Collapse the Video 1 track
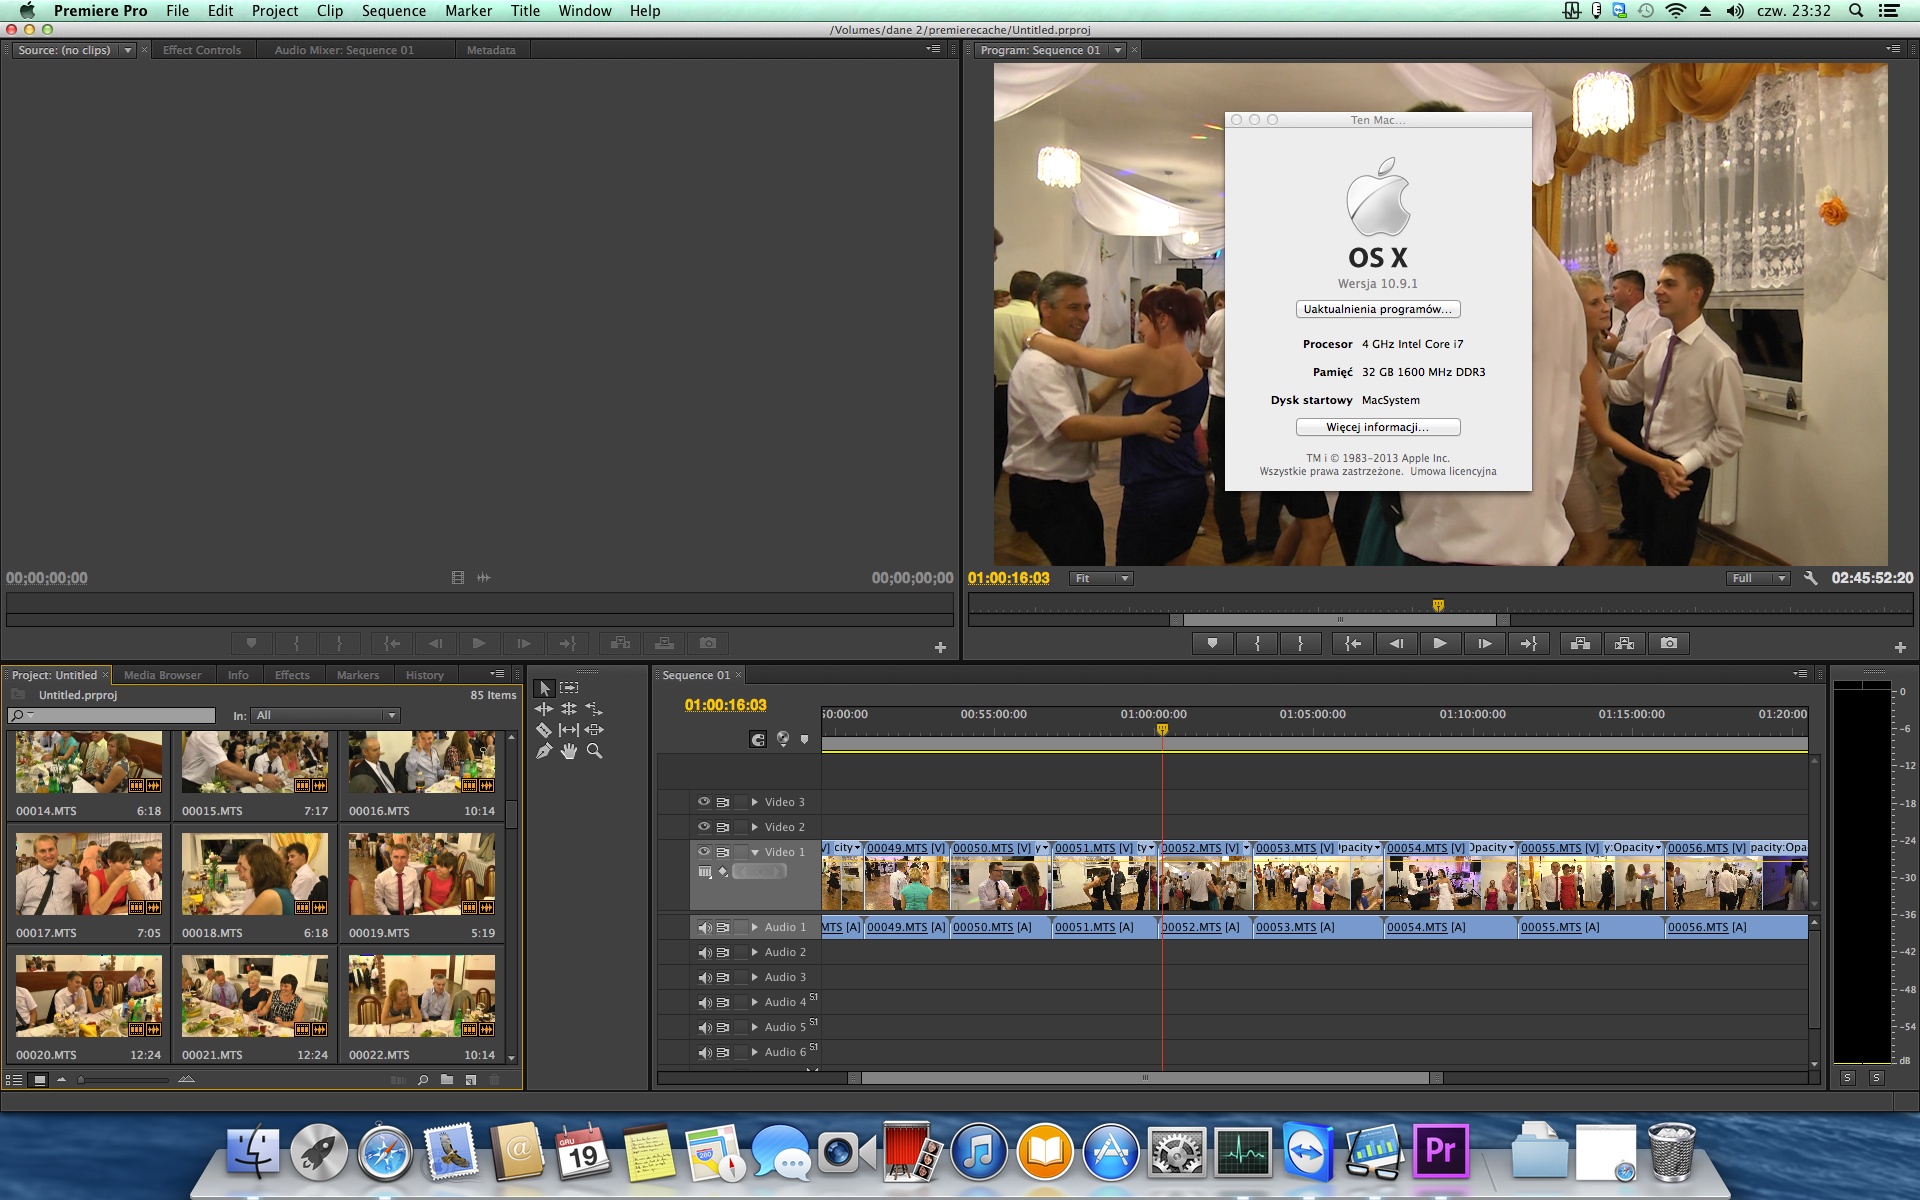Viewport: 1920px width, 1200px height. coord(755,852)
